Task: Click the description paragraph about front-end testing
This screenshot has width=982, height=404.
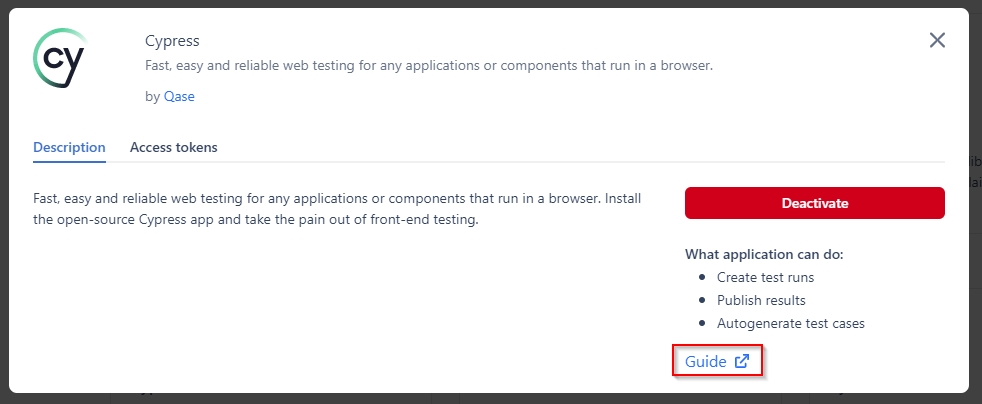Action: [x=336, y=209]
